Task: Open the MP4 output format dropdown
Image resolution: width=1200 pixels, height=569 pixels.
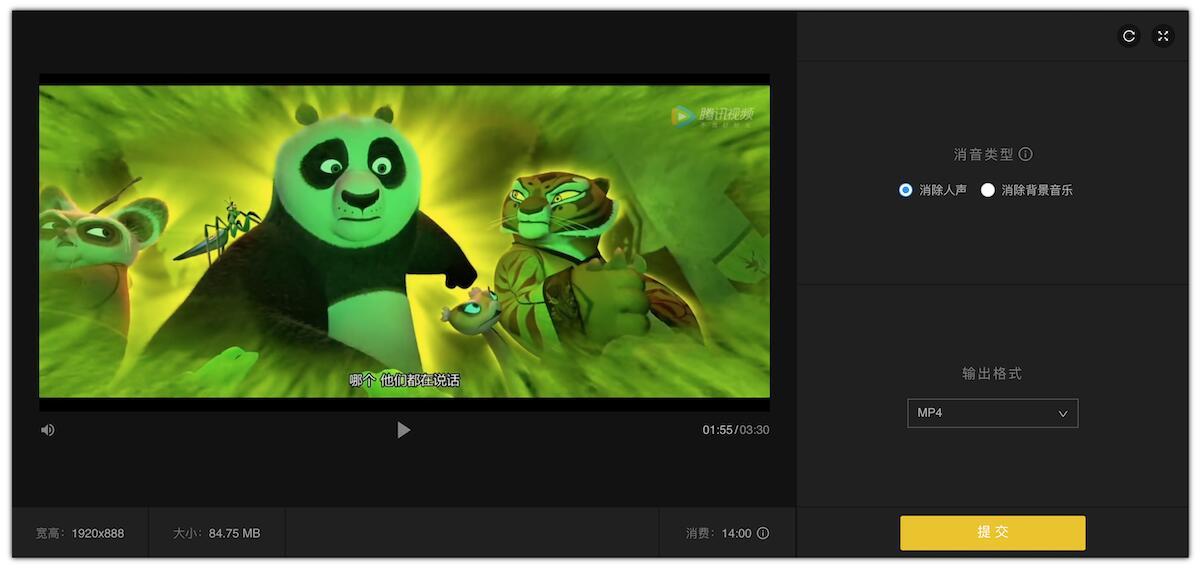Action: (x=992, y=413)
